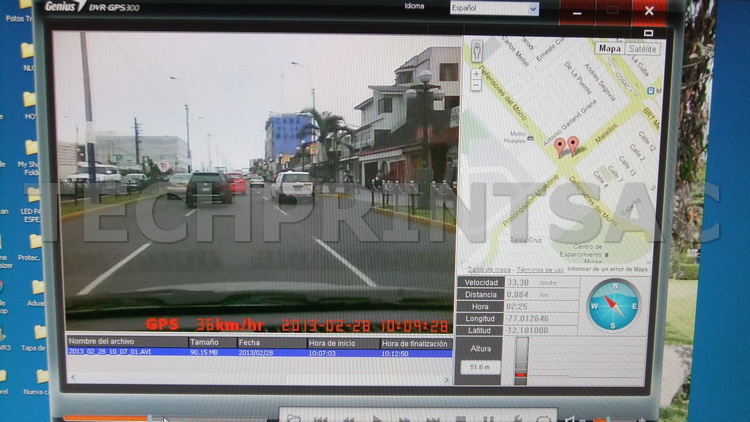The height and width of the screenshot is (422, 750).
Task: Click right arrow of file list scrollbar
Action: [x=447, y=380]
